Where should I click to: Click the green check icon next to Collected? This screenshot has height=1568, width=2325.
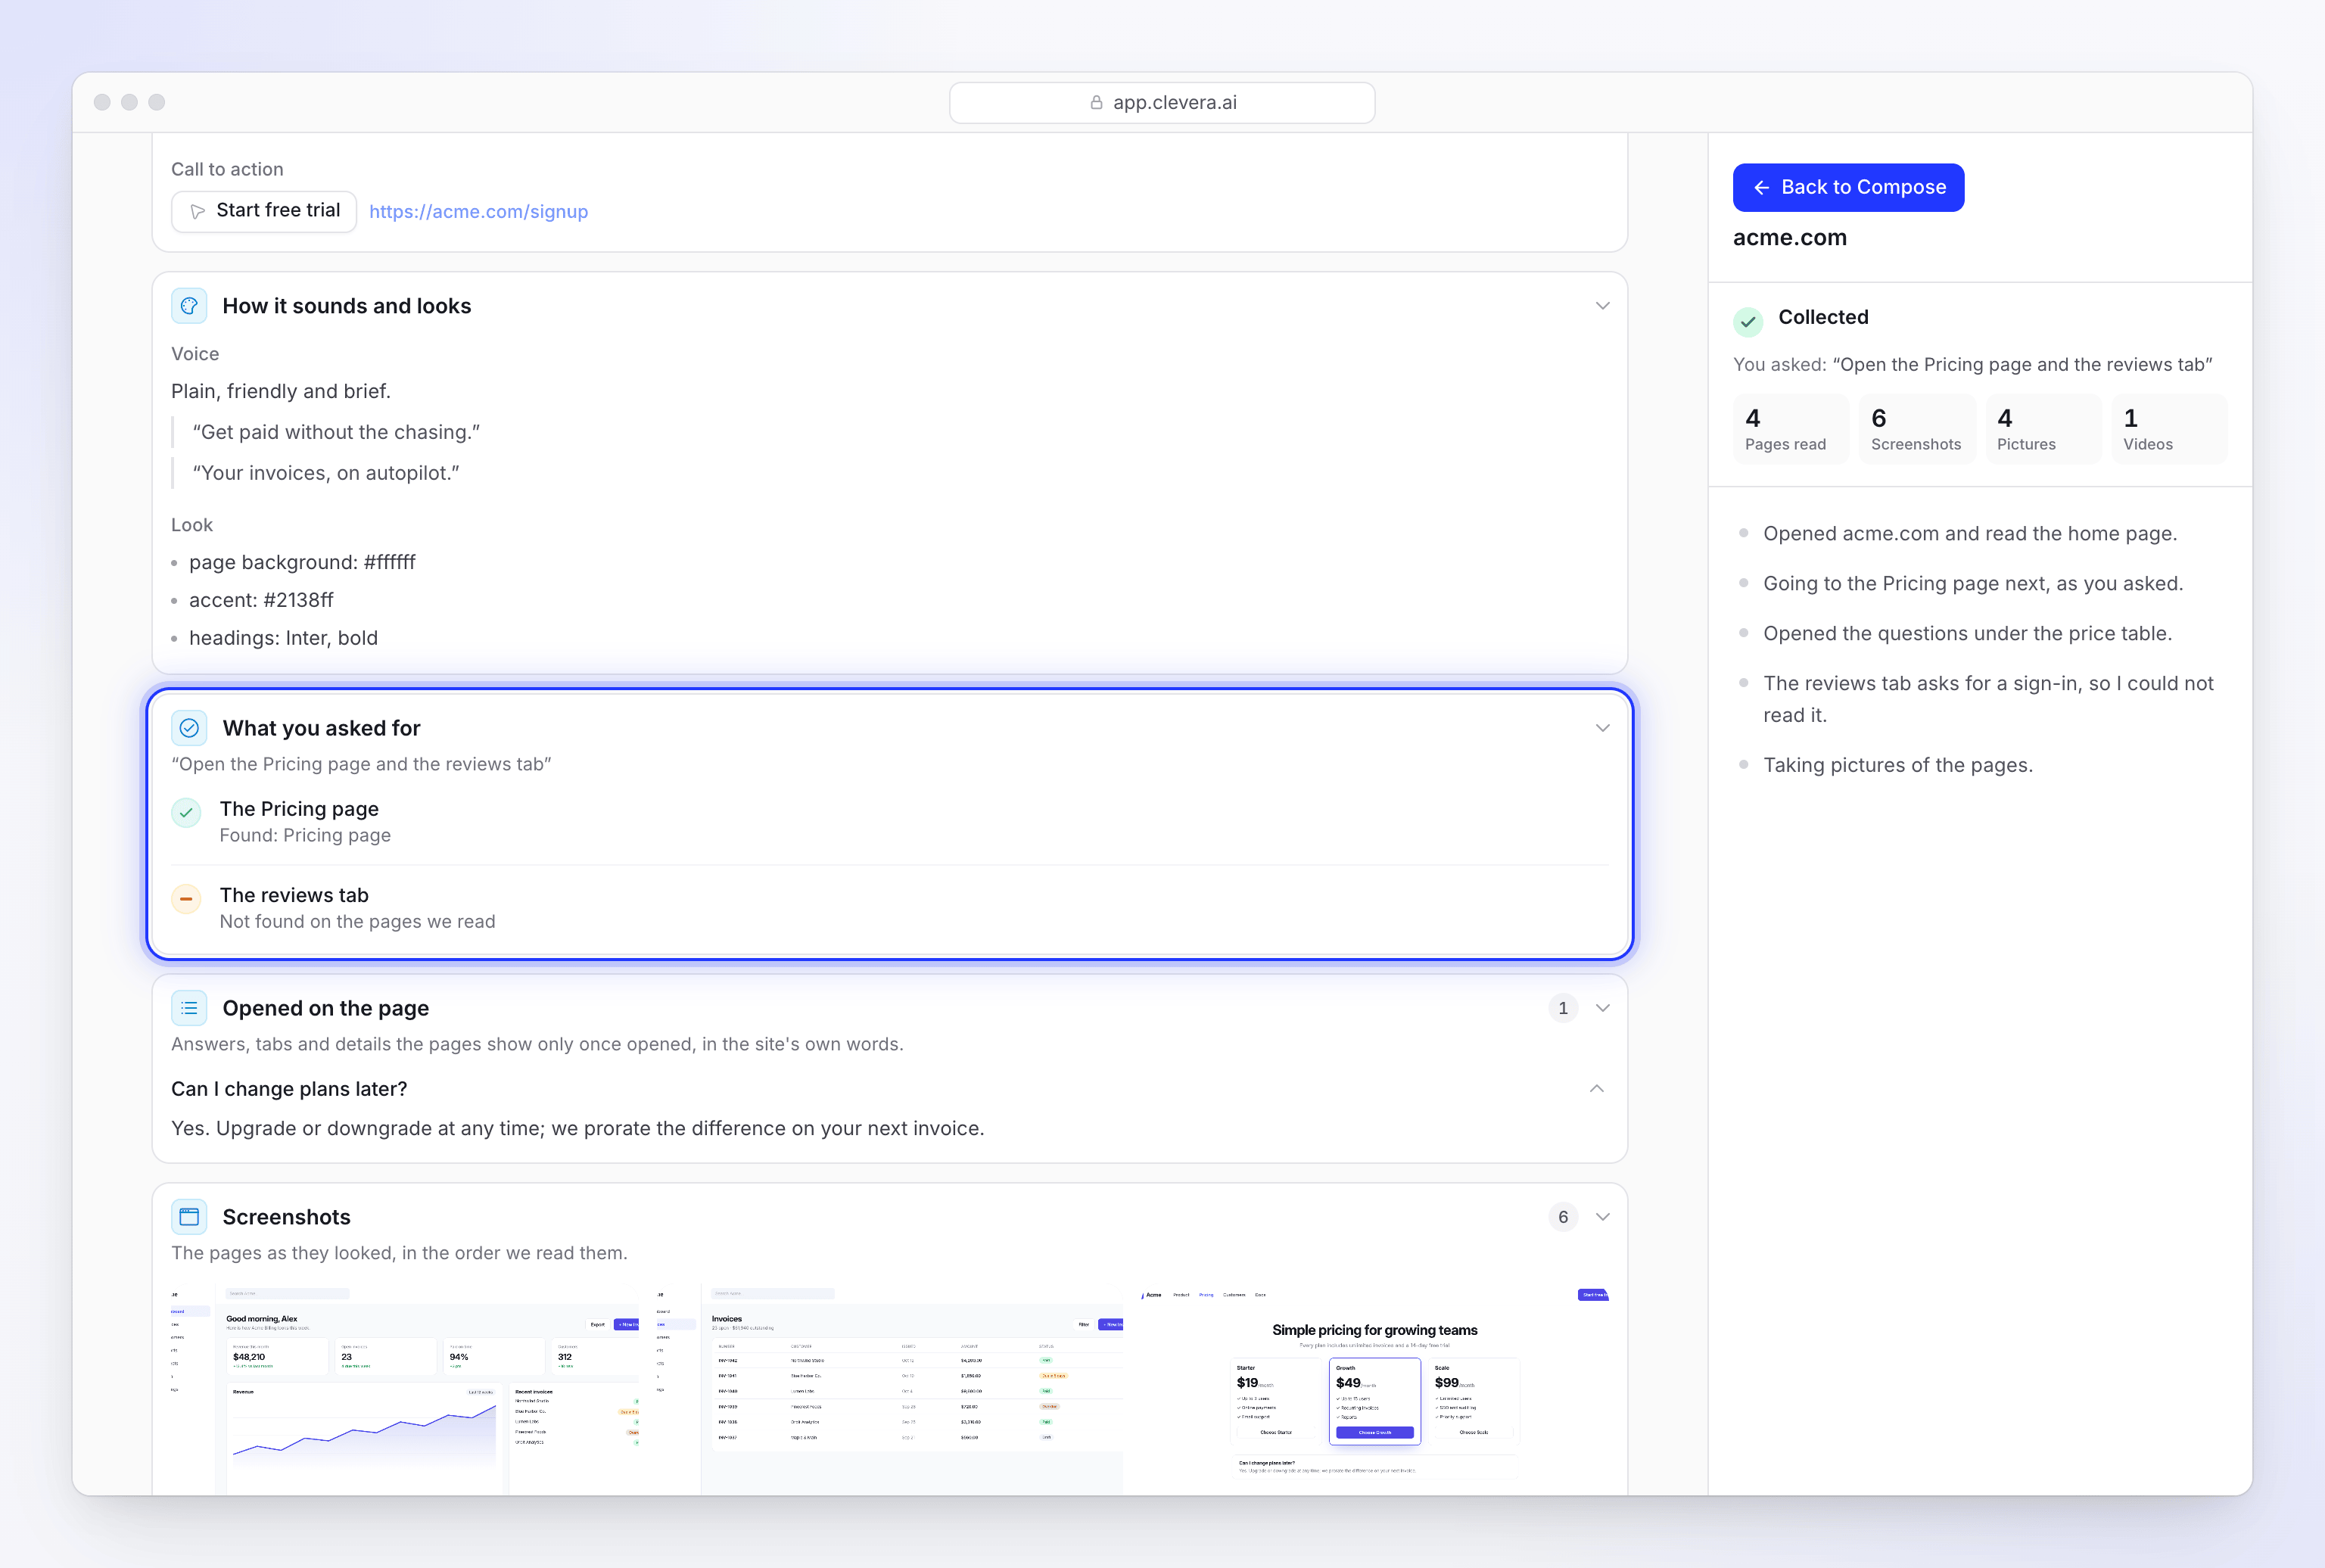(x=1748, y=321)
